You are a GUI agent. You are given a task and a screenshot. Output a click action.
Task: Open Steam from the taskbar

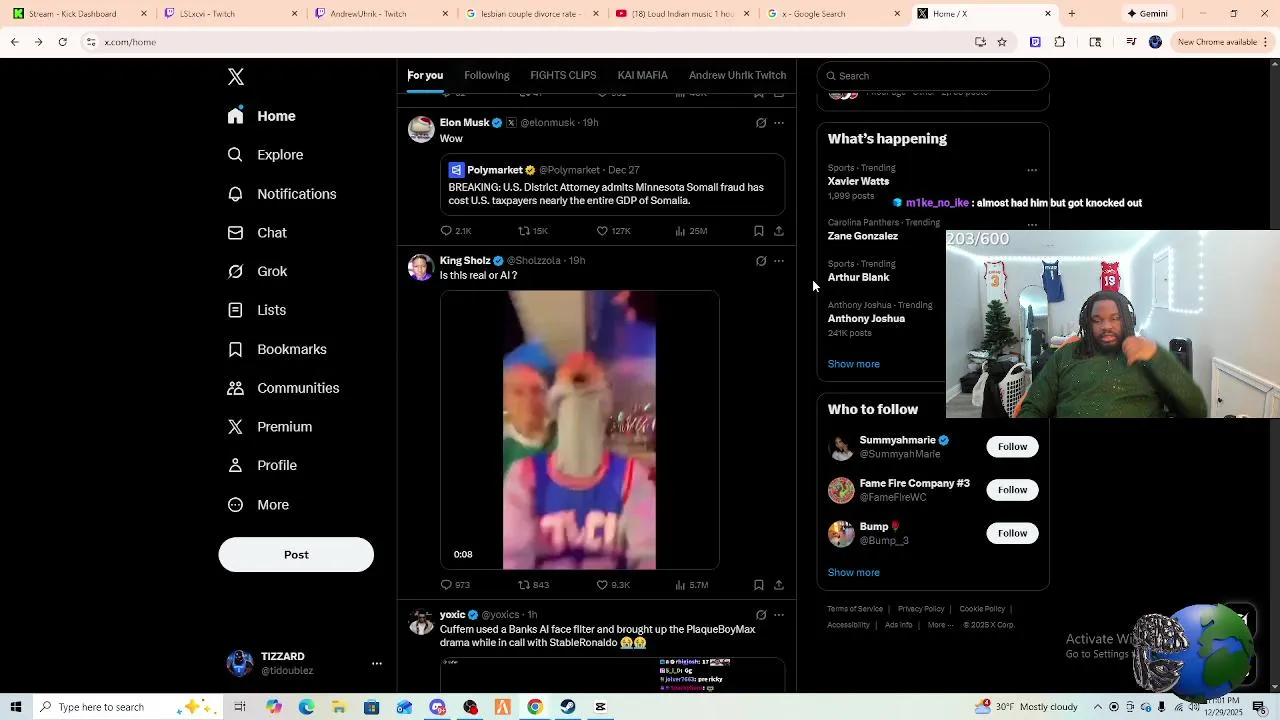(568, 707)
